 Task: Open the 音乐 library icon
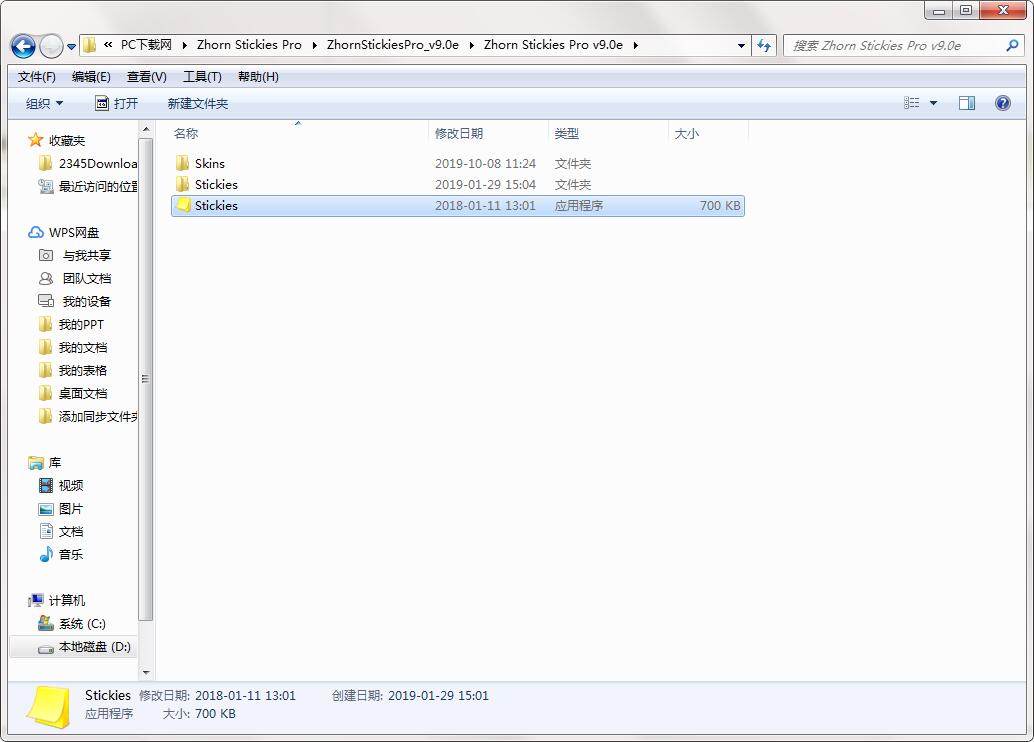46,554
